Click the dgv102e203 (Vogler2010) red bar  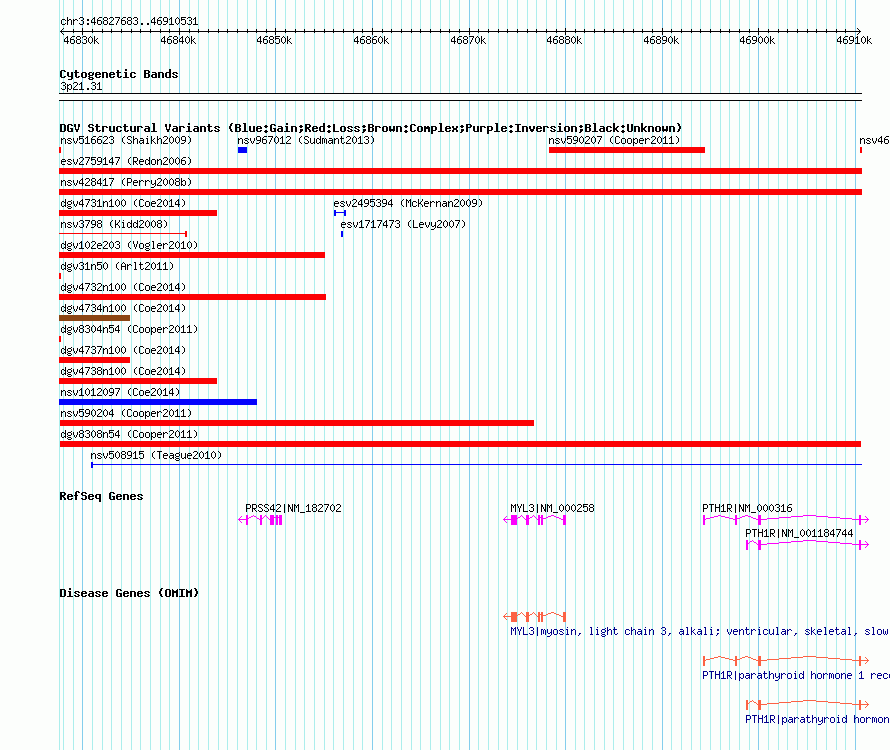point(192,255)
